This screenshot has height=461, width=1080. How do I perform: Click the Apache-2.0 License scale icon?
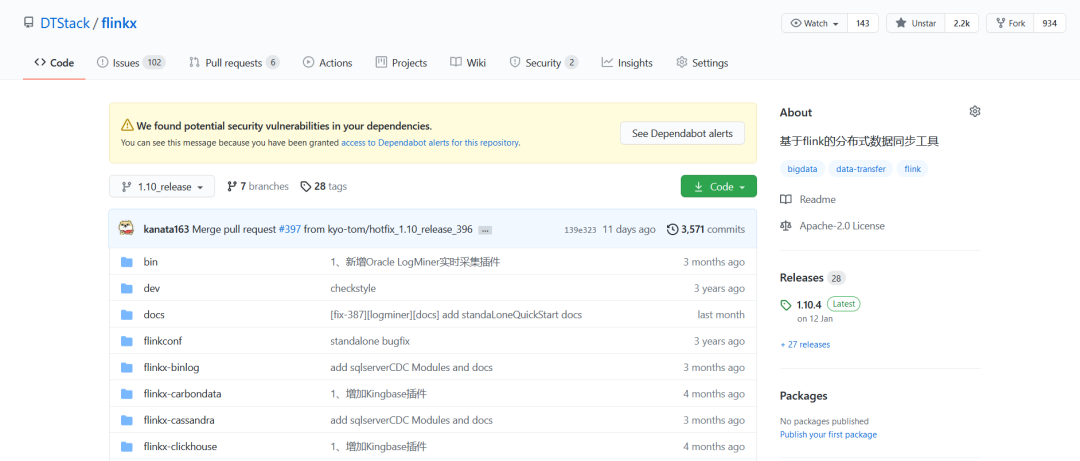pos(786,226)
